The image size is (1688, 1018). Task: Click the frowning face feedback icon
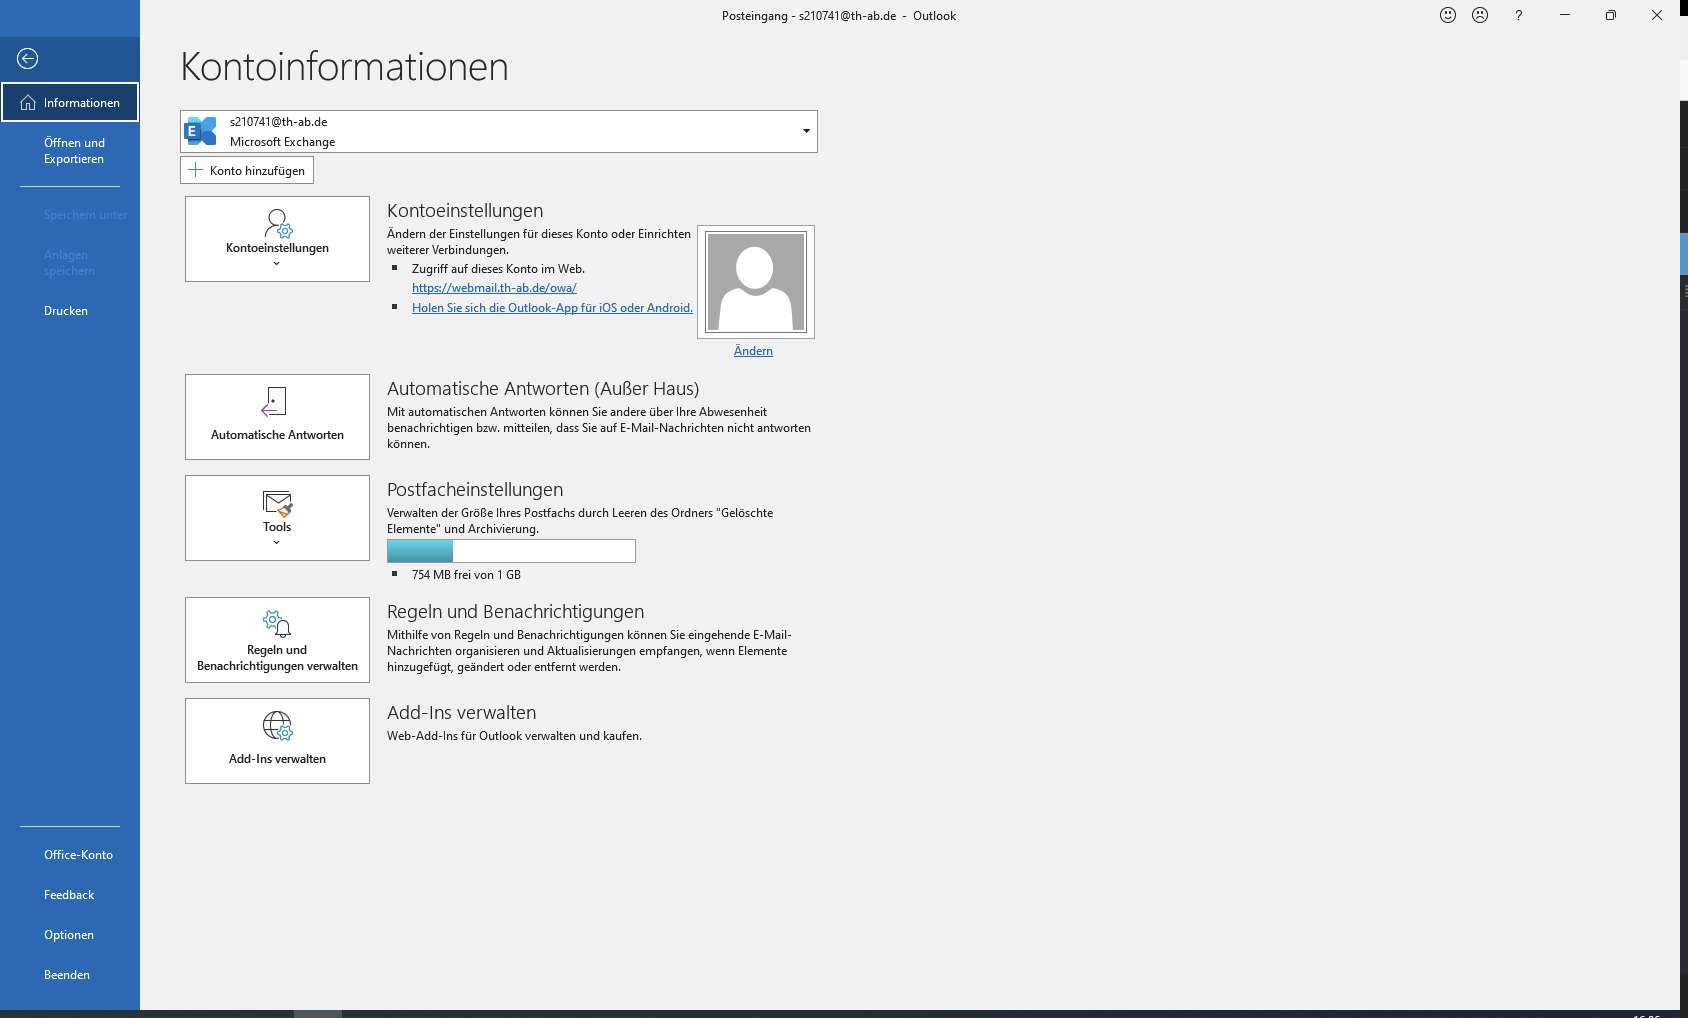pos(1480,15)
